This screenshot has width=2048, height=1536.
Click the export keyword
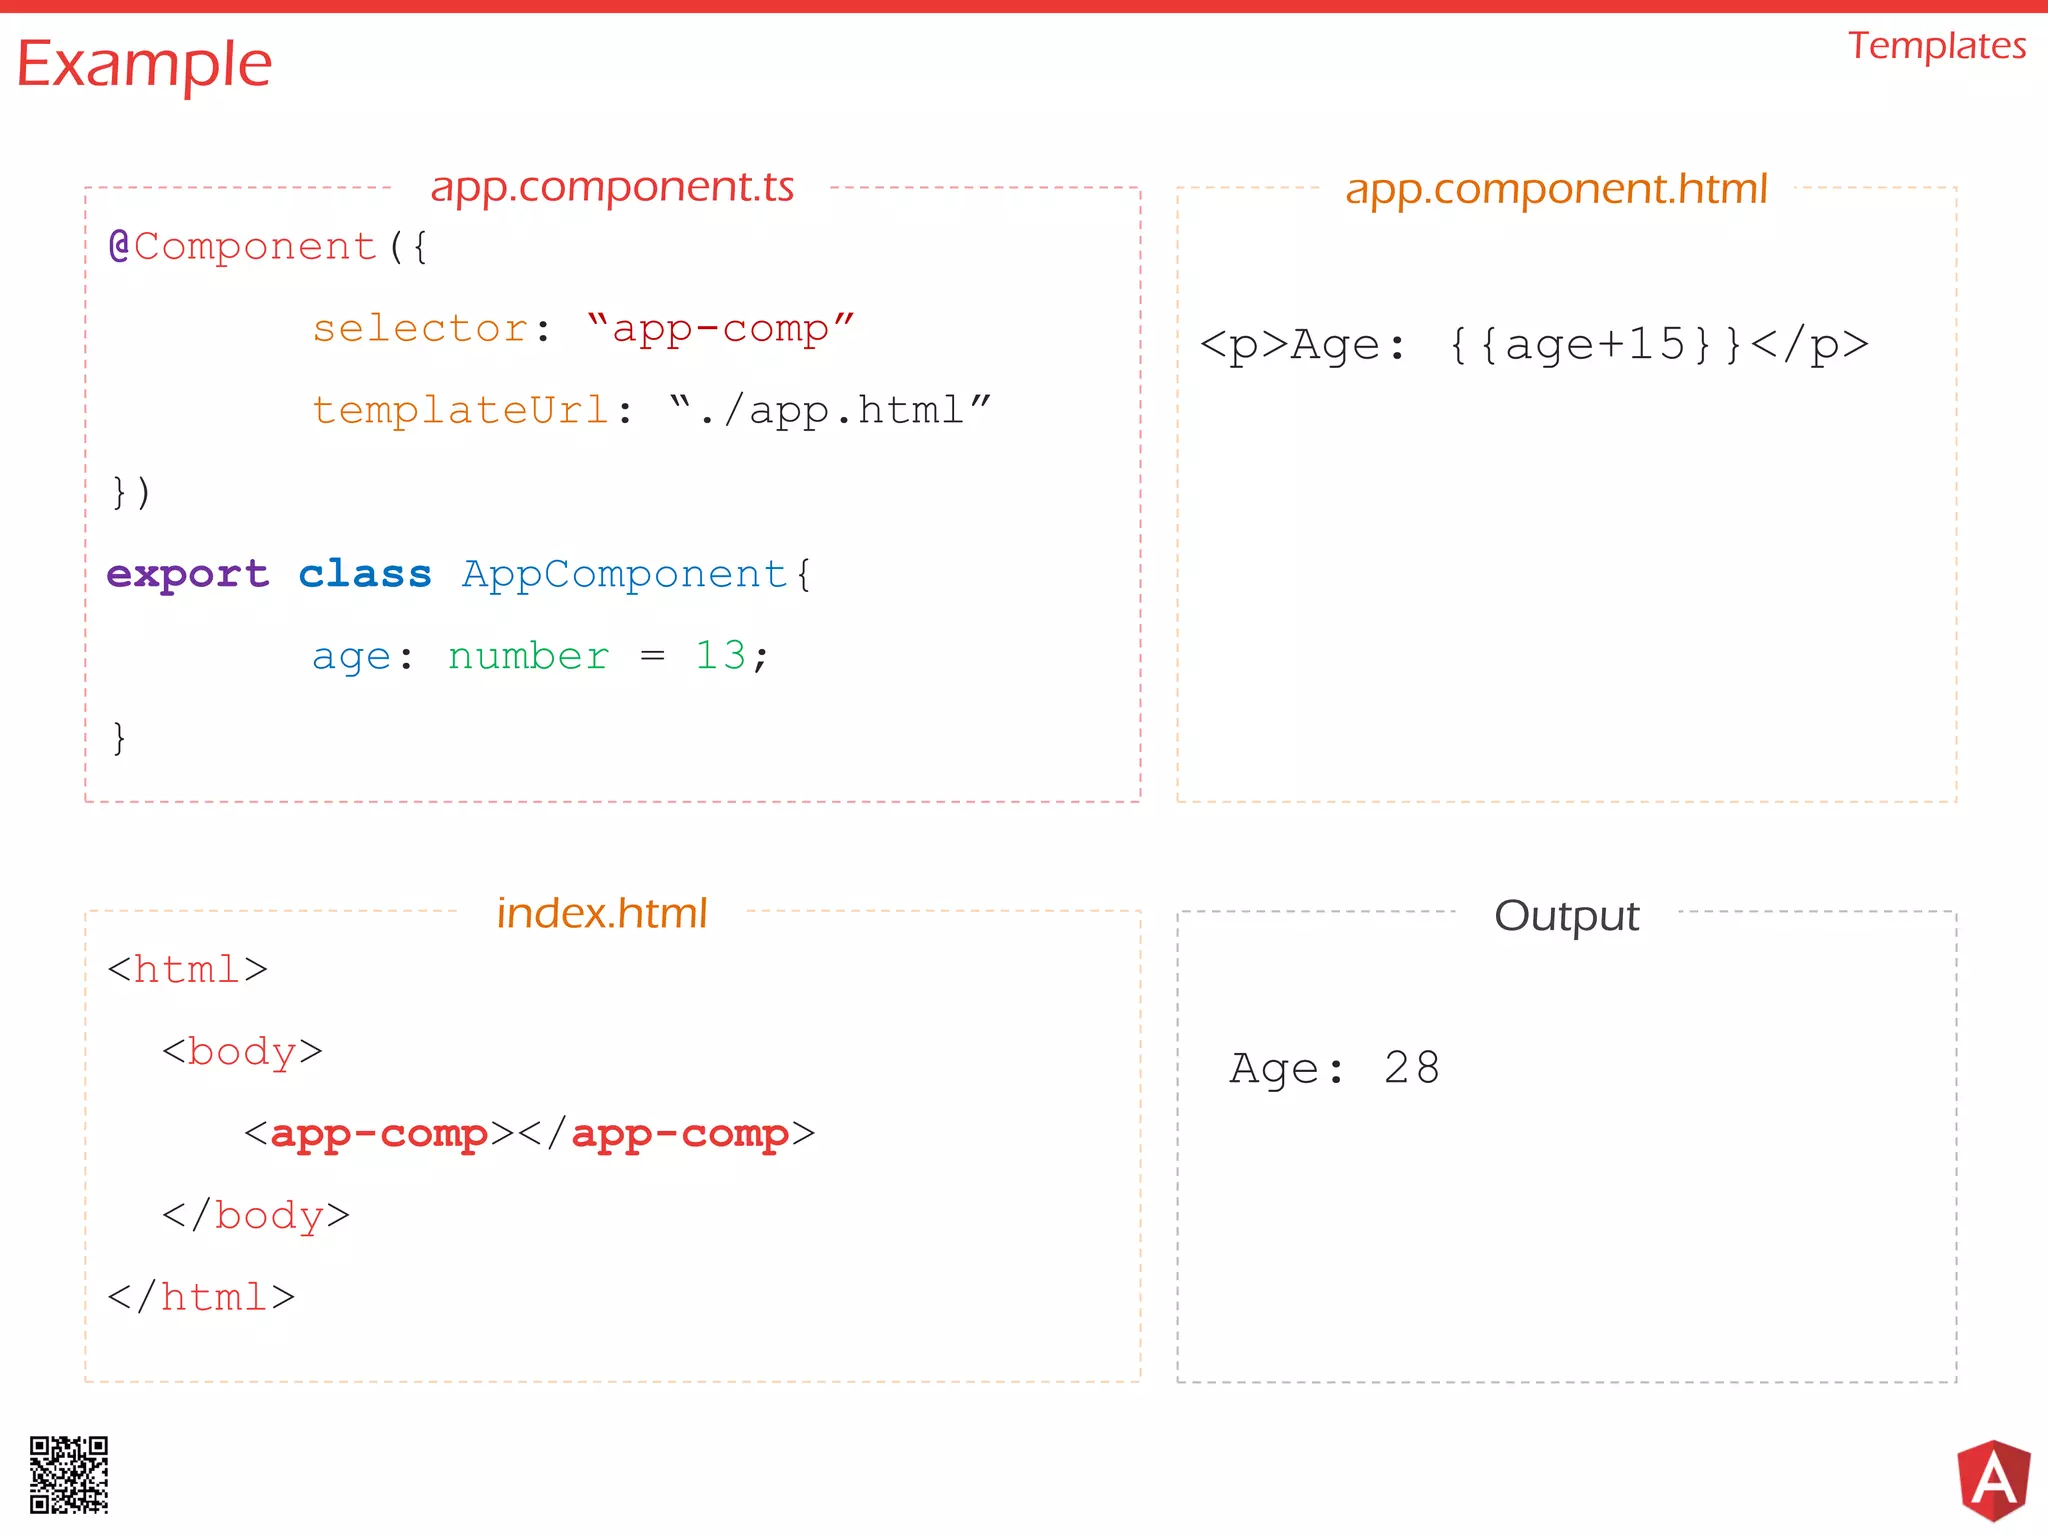(188, 574)
